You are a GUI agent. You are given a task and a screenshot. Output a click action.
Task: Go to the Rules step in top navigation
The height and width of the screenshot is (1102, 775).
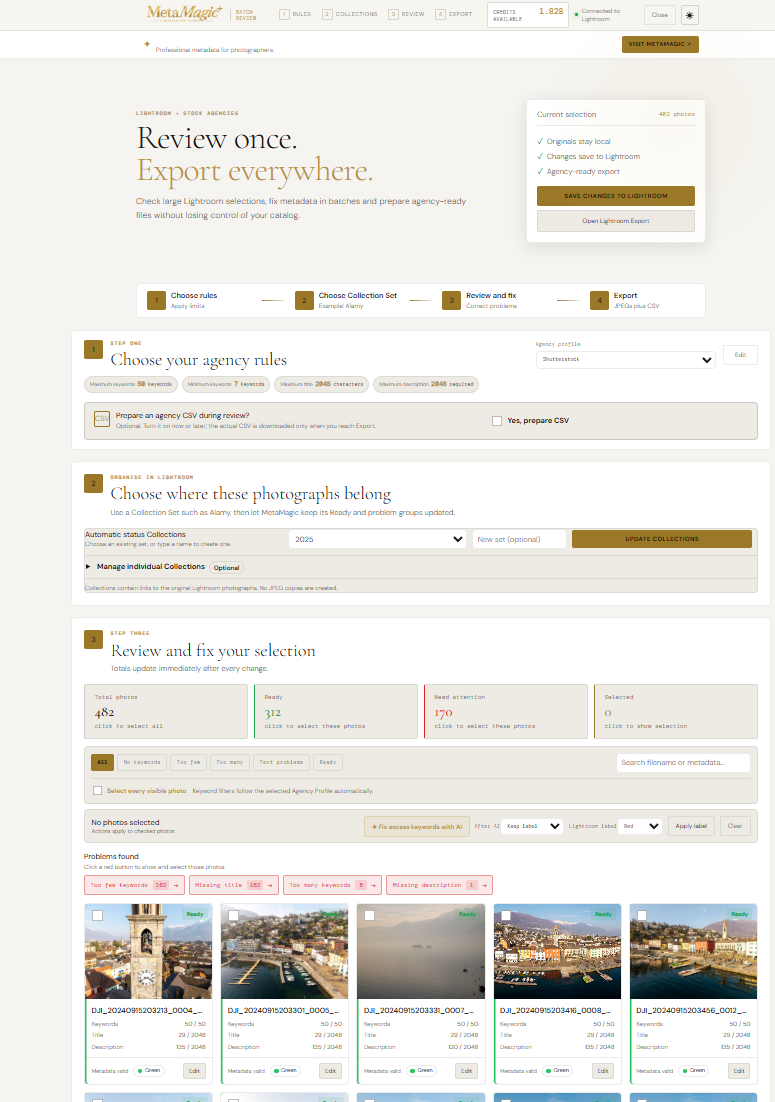coord(295,14)
